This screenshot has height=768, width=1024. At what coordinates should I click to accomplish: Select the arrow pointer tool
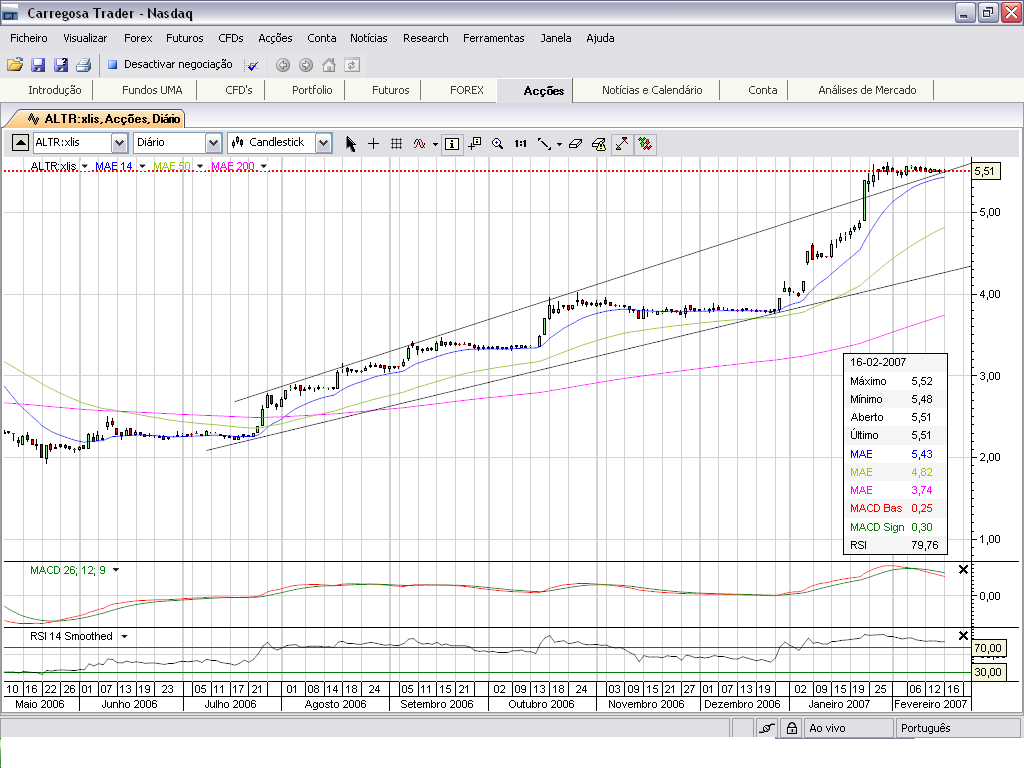coord(351,143)
